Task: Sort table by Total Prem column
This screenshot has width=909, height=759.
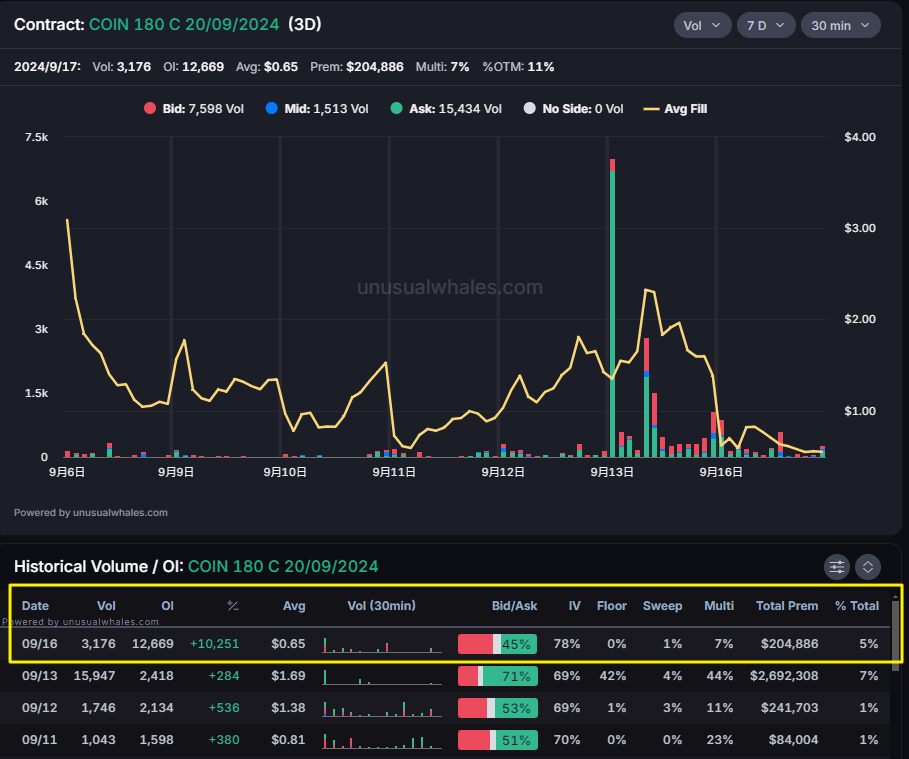Action: tap(787, 606)
